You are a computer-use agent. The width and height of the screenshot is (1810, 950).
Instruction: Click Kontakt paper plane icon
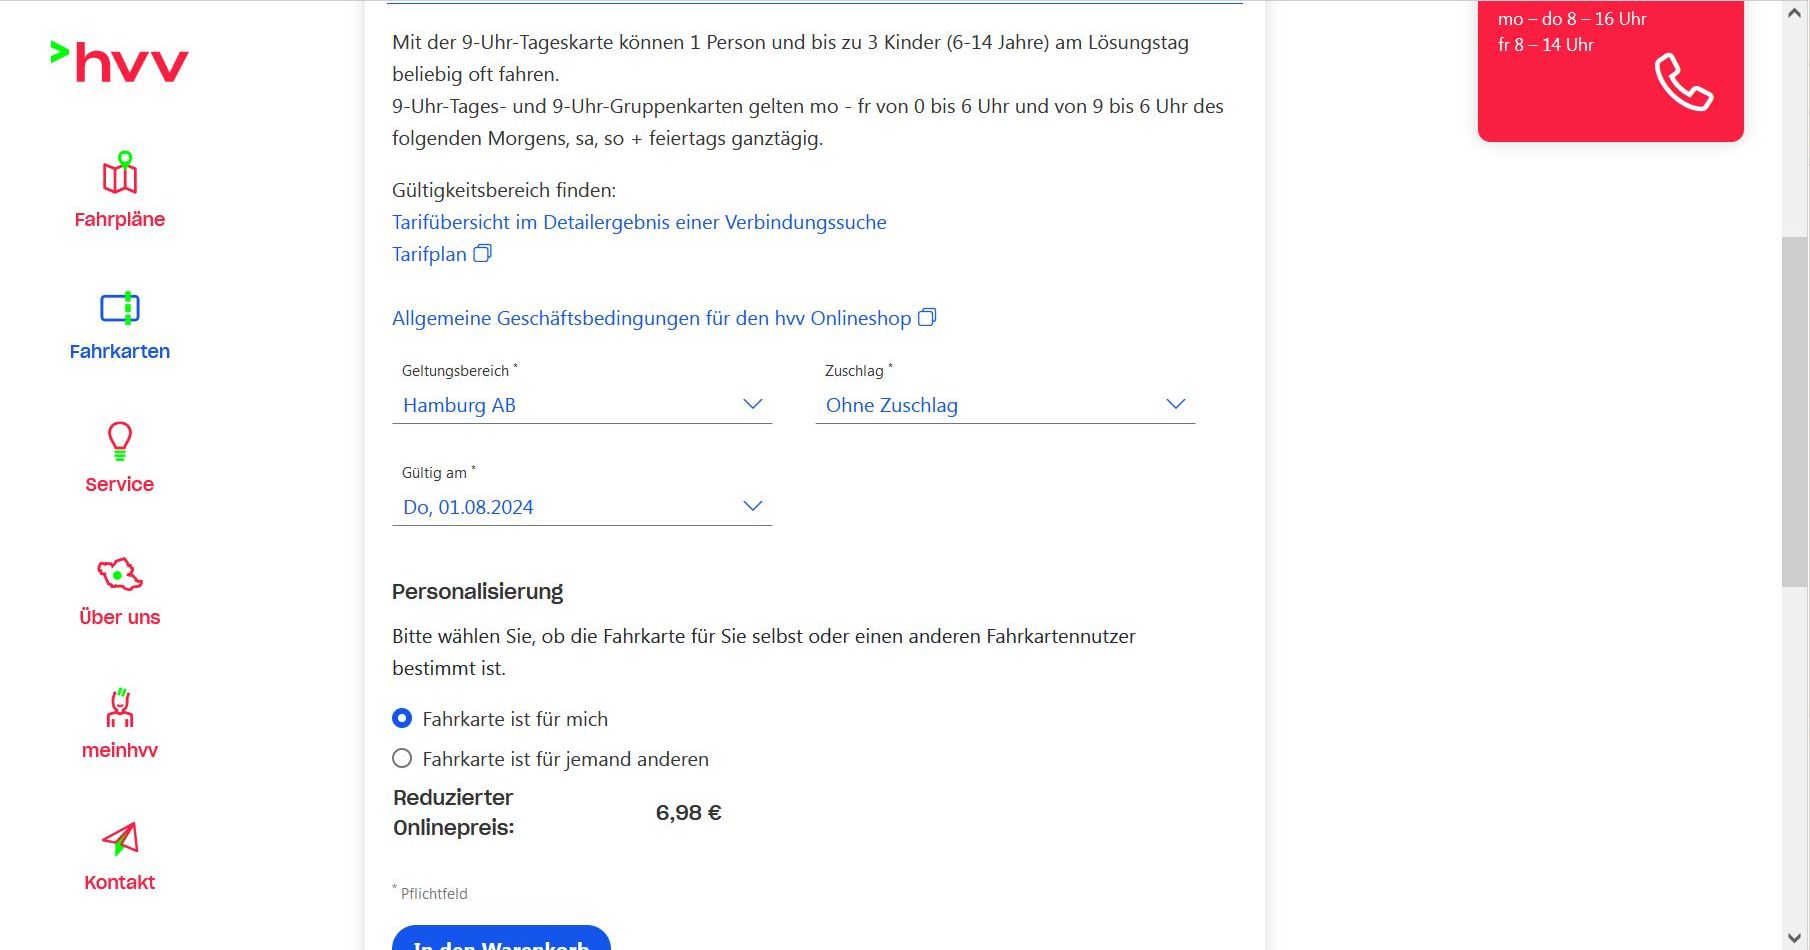click(x=120, y=839)
